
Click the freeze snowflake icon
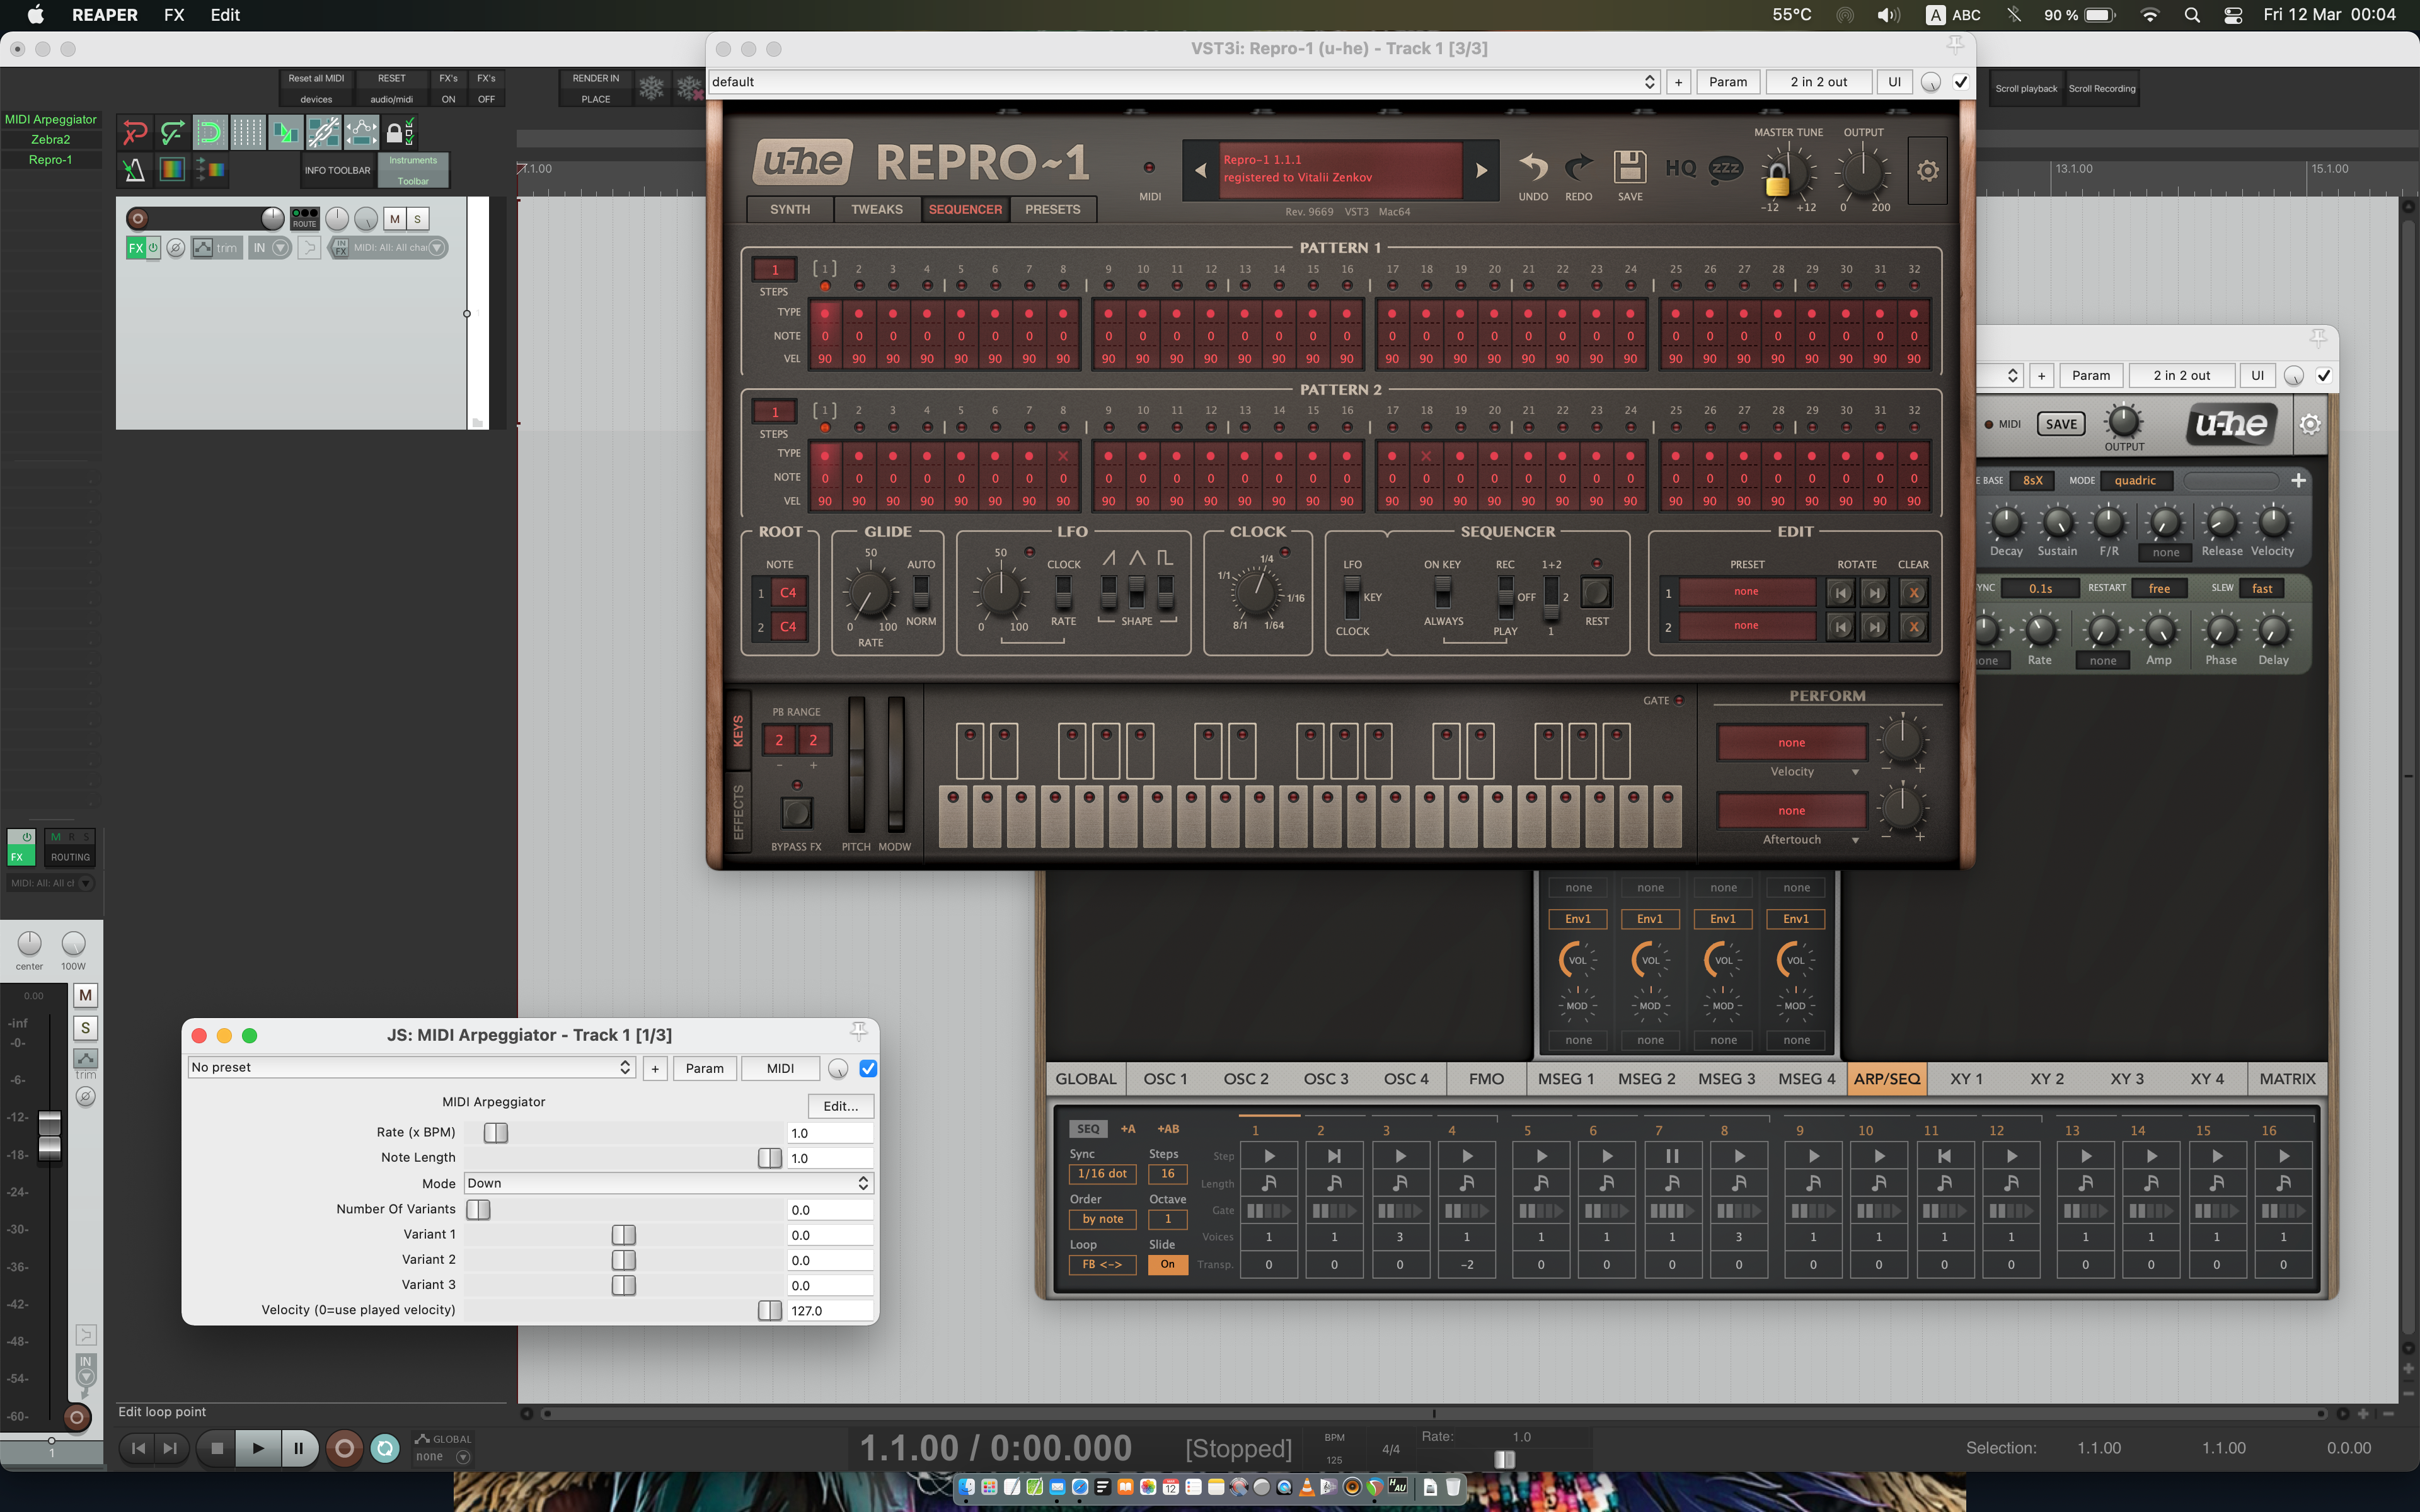coord(652,88)
